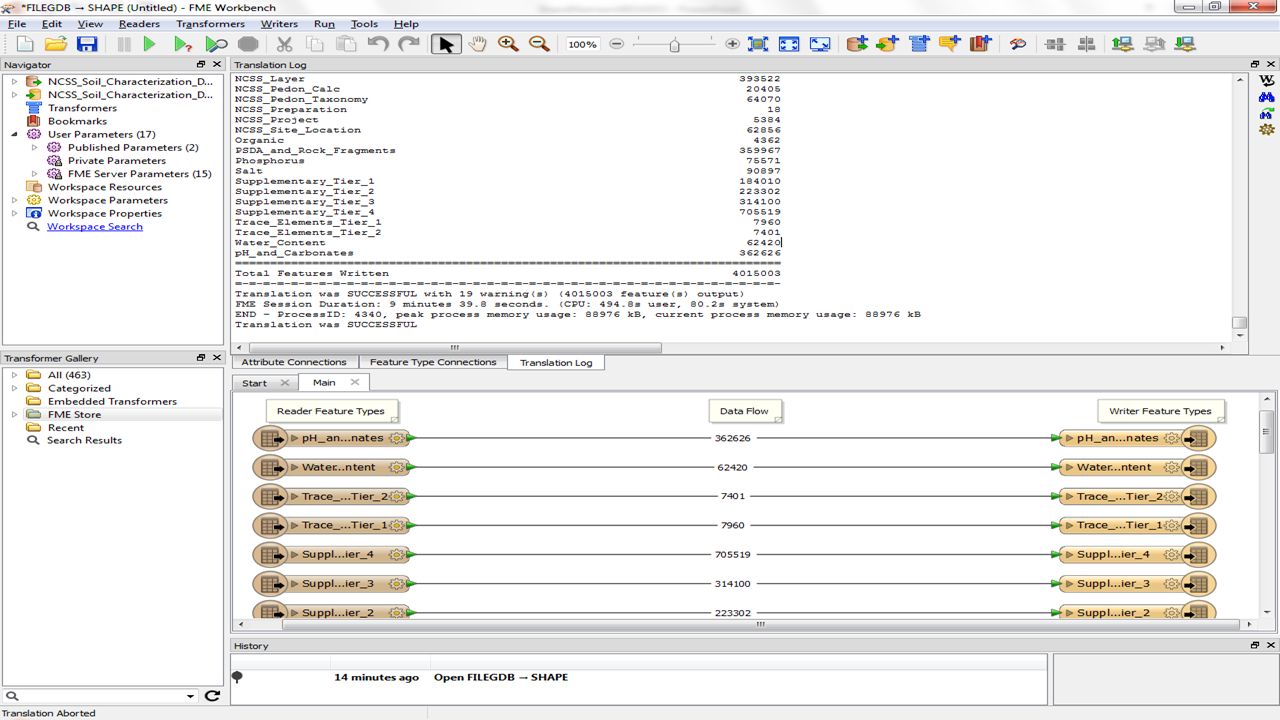Image resolution: width=1280 pixels, height=720 pixels.
Task: Run with prompt icon (play with question mark)
Action: pos(182,44)
